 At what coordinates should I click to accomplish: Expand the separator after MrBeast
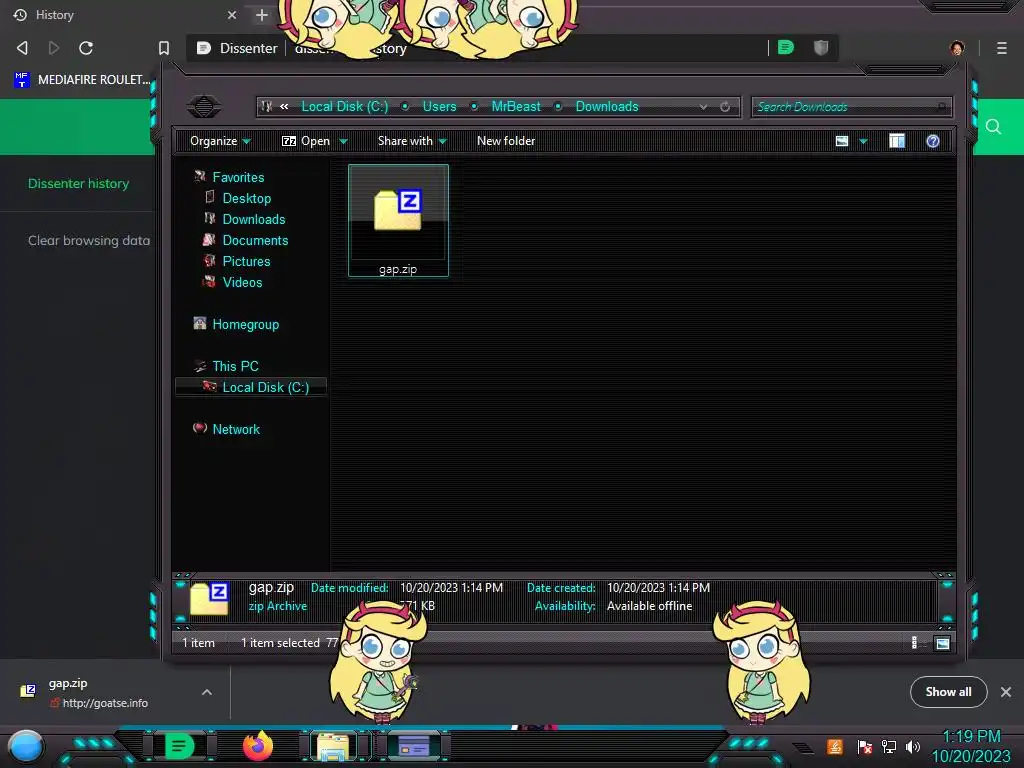pos(558,106)
